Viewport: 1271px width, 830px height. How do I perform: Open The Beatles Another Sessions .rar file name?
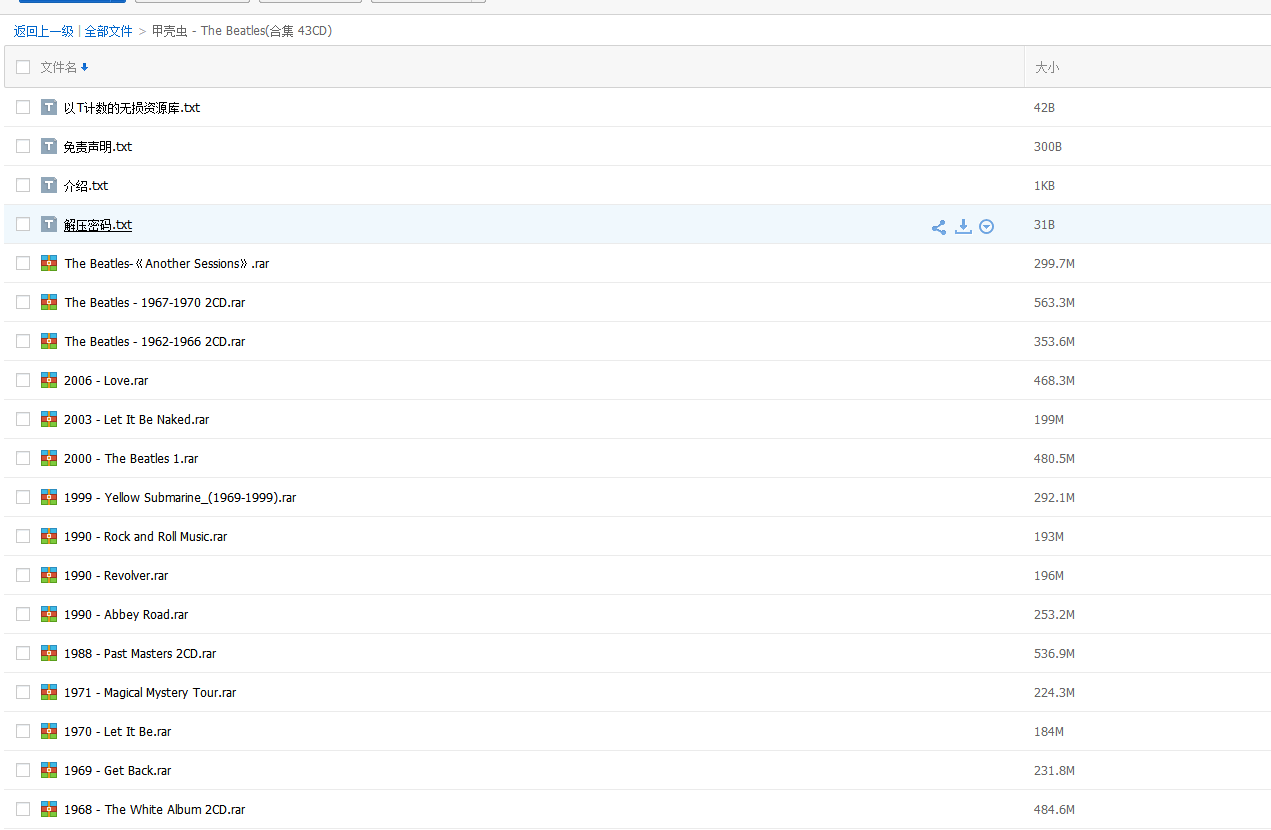[x=167, y=264]
